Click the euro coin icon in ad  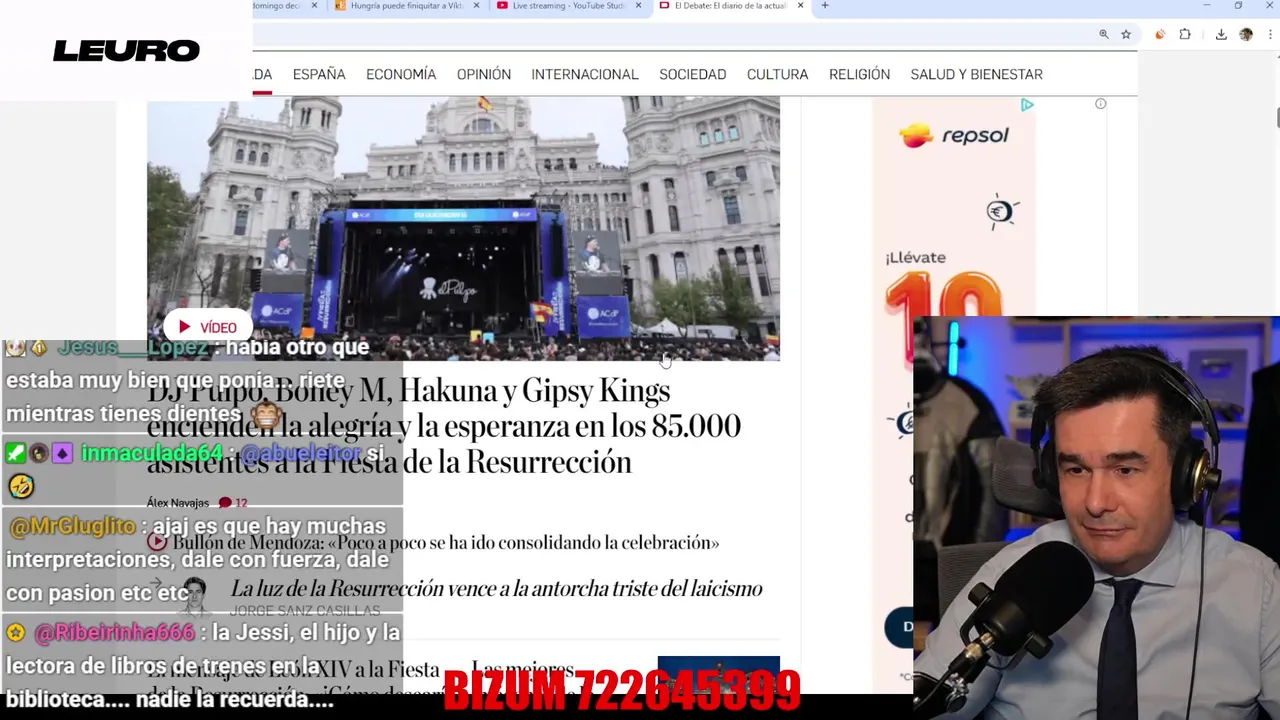click(x=1001, y=211)
